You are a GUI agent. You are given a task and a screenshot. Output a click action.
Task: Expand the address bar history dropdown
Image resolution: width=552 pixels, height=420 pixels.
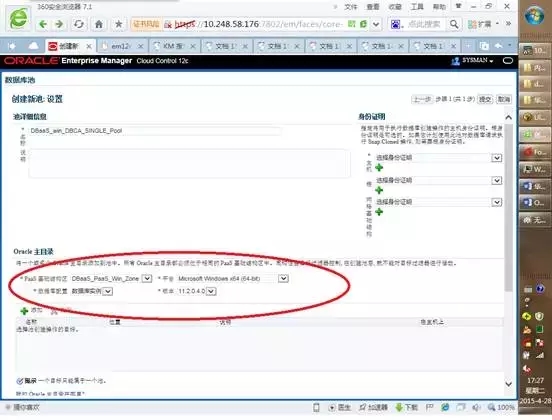(x=376, y=24)
